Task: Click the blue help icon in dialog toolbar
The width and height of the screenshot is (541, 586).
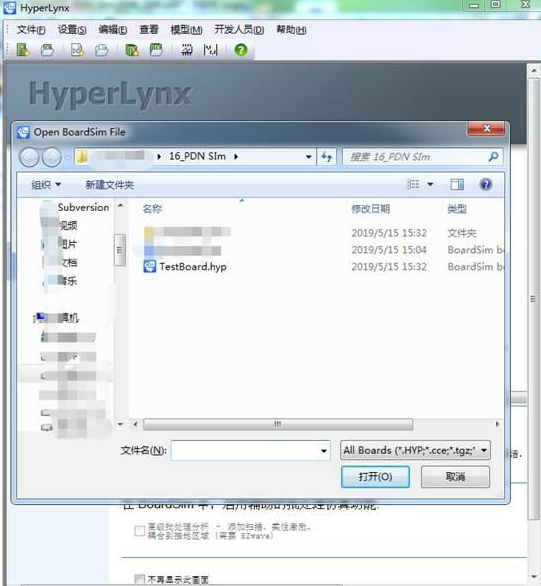Action: (486, 184)
